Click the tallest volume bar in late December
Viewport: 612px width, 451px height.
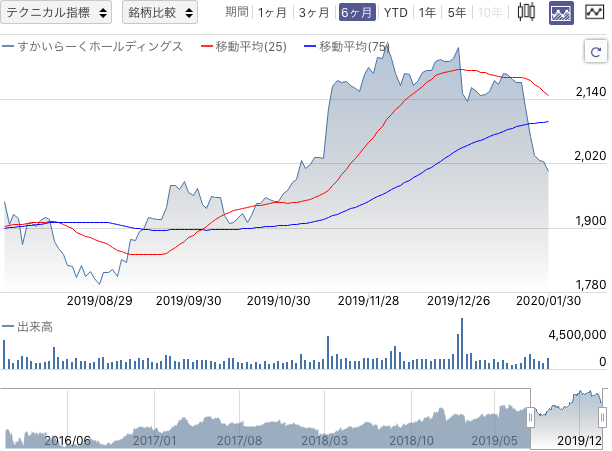(x=462, y=344)
